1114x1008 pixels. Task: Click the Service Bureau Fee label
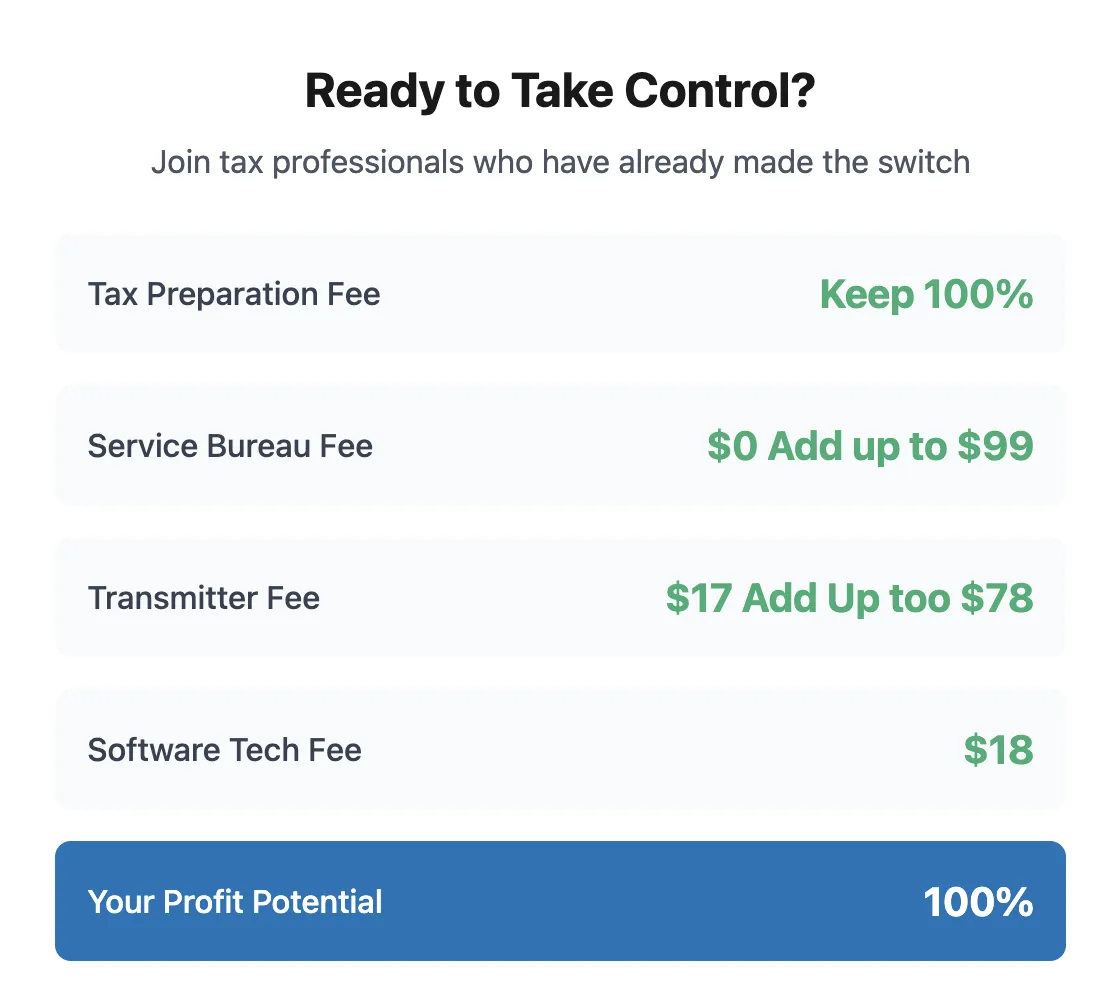click(230, 446)
